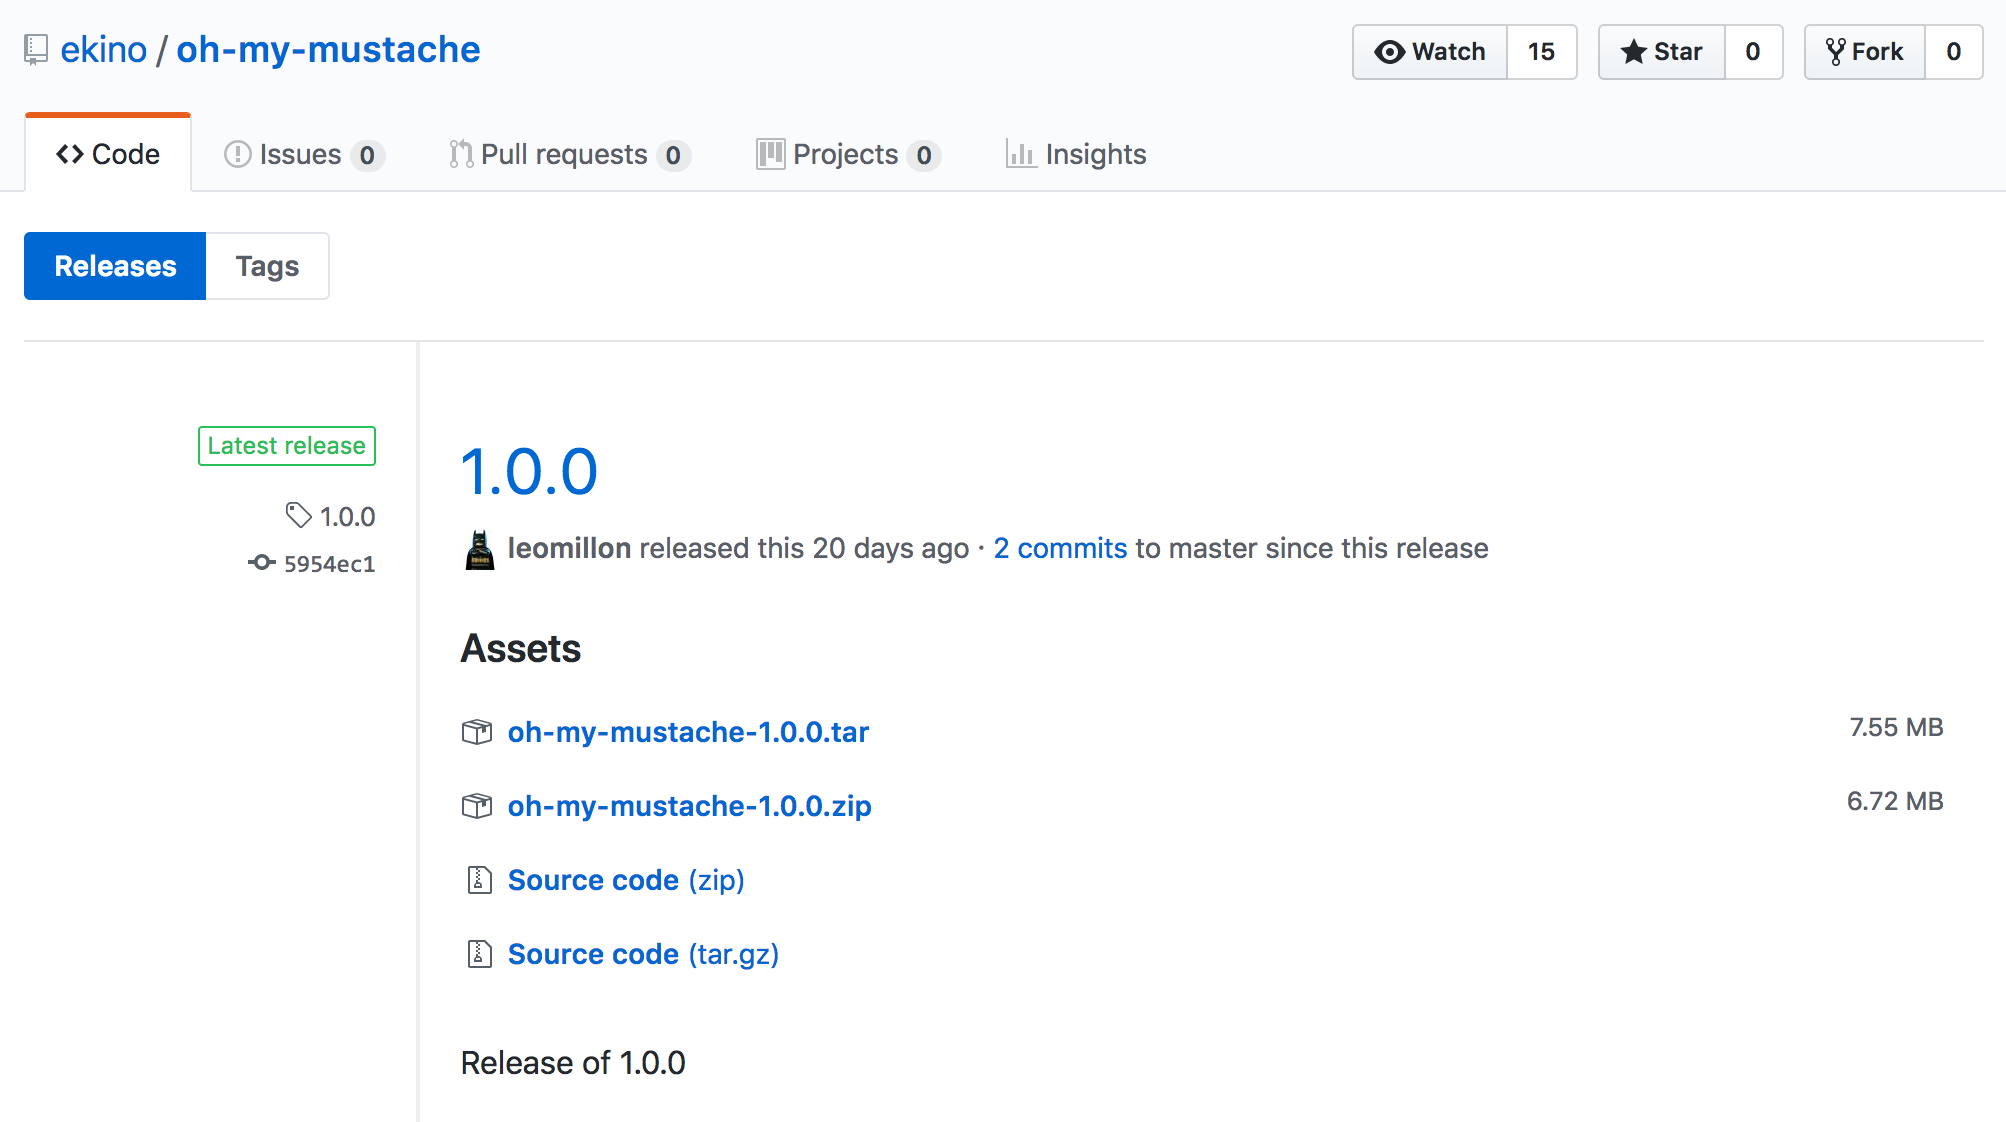
Task: Click the watchers count 15
Action: pos(1541,52)
